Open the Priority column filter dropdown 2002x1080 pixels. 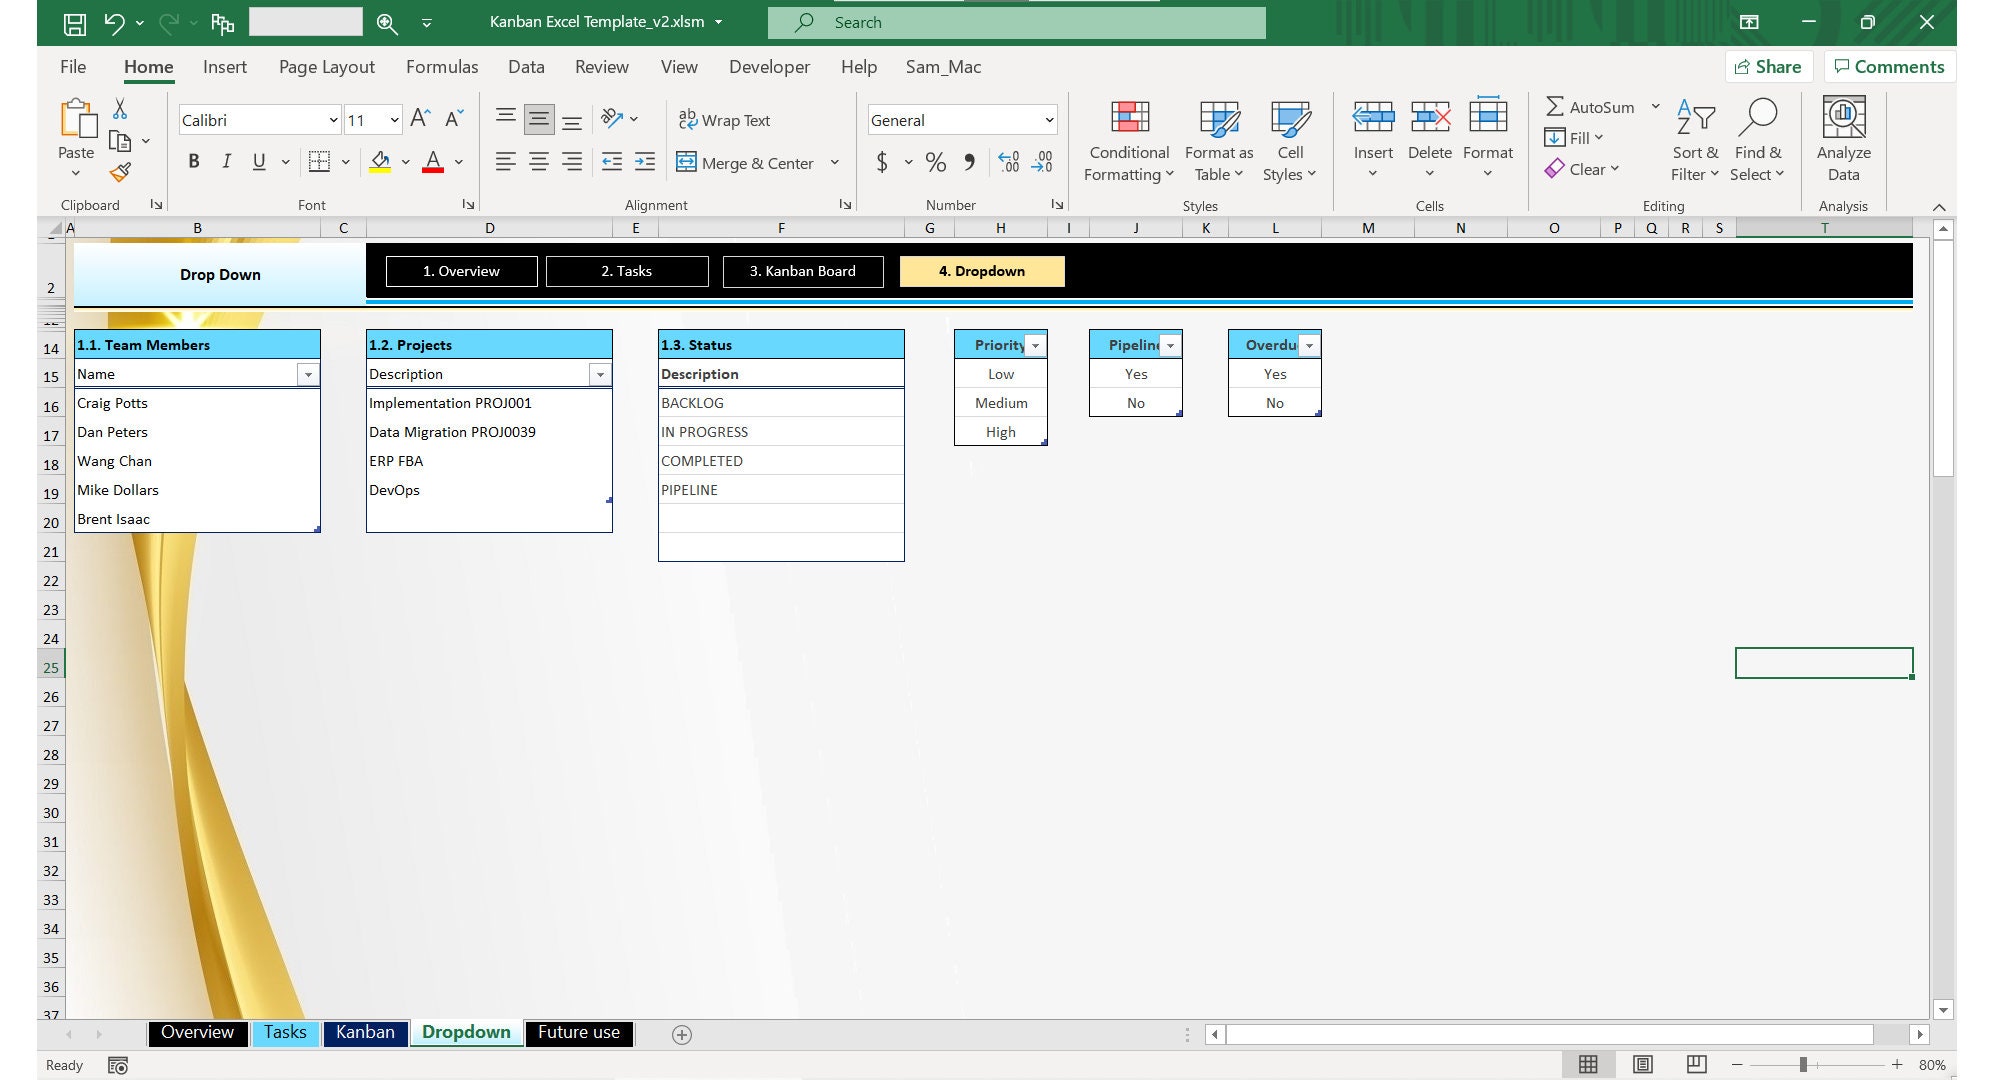(1035, 344)
